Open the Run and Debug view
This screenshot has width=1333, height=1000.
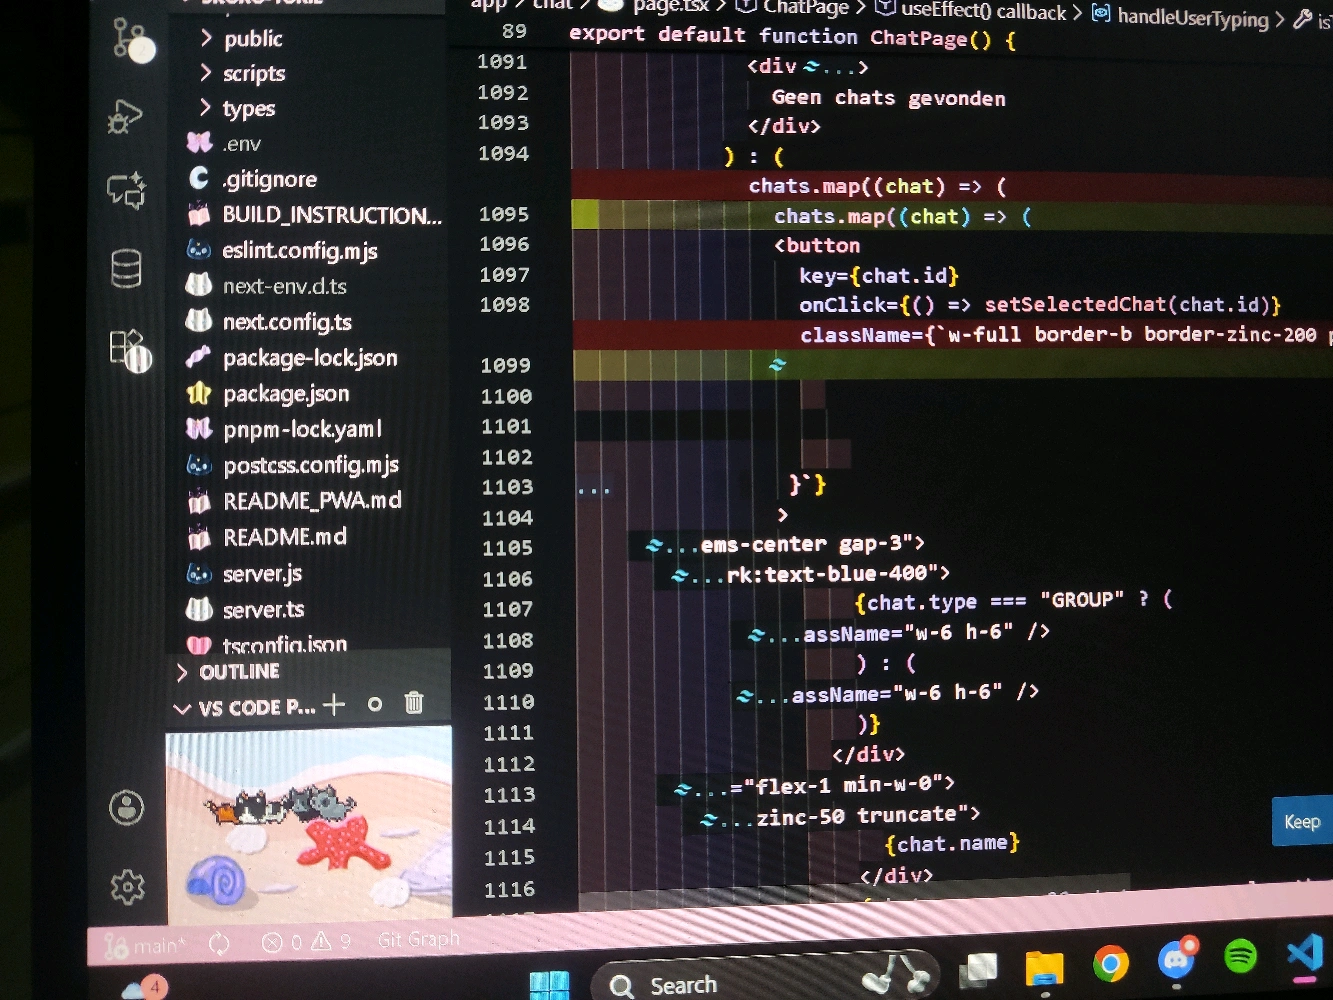(x=126, y=116)
